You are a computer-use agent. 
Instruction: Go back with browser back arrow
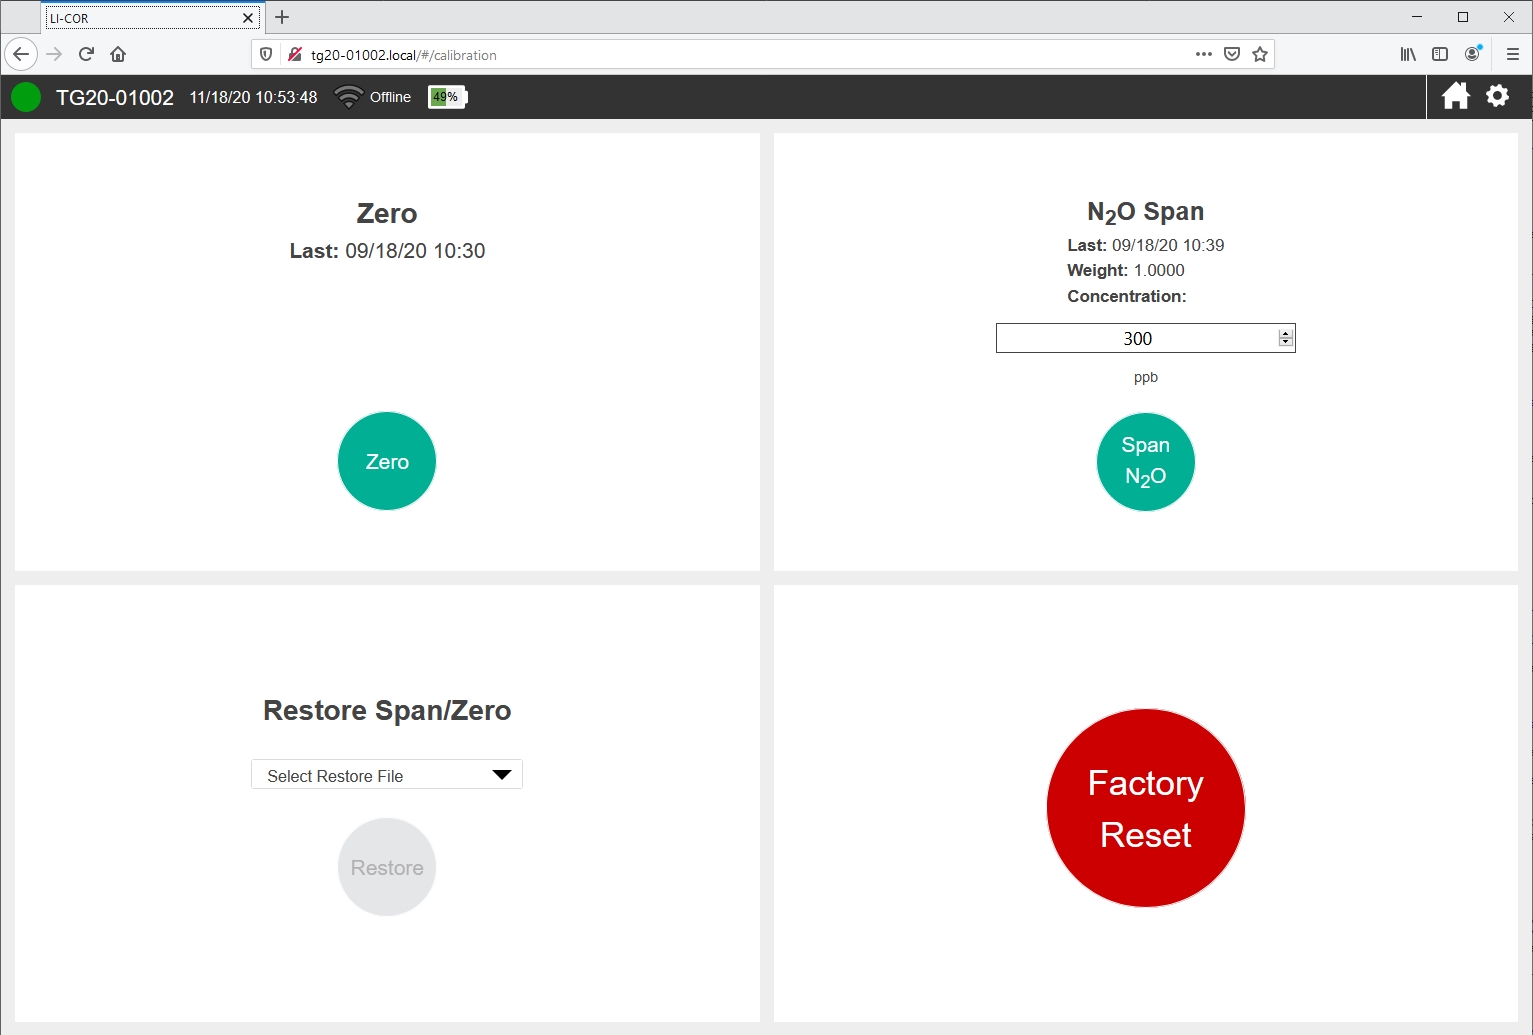tap(21, 54)
